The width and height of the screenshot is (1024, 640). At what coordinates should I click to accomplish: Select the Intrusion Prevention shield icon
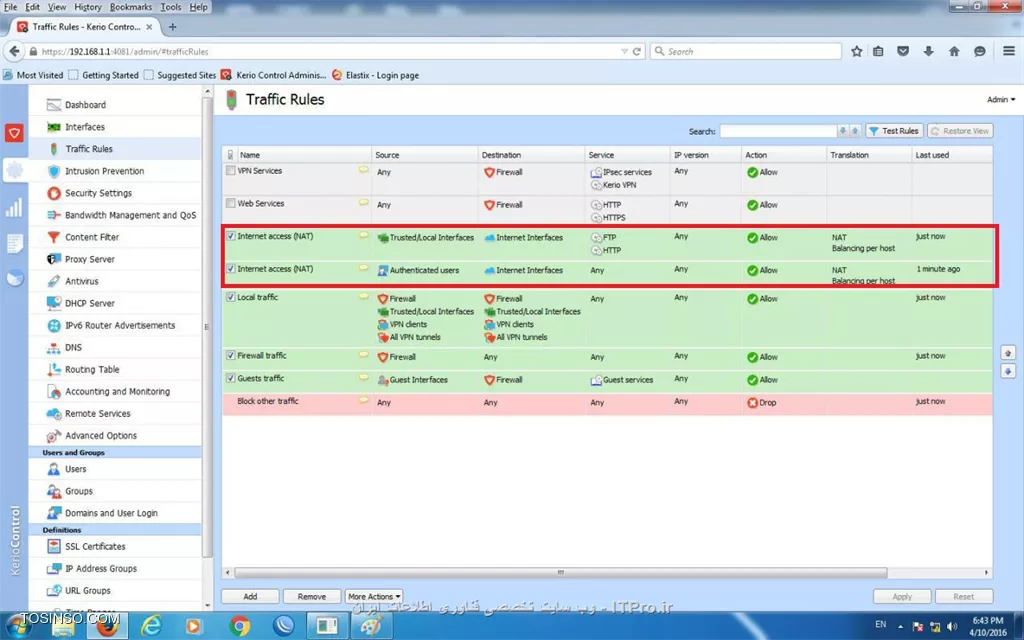(54, 171)
